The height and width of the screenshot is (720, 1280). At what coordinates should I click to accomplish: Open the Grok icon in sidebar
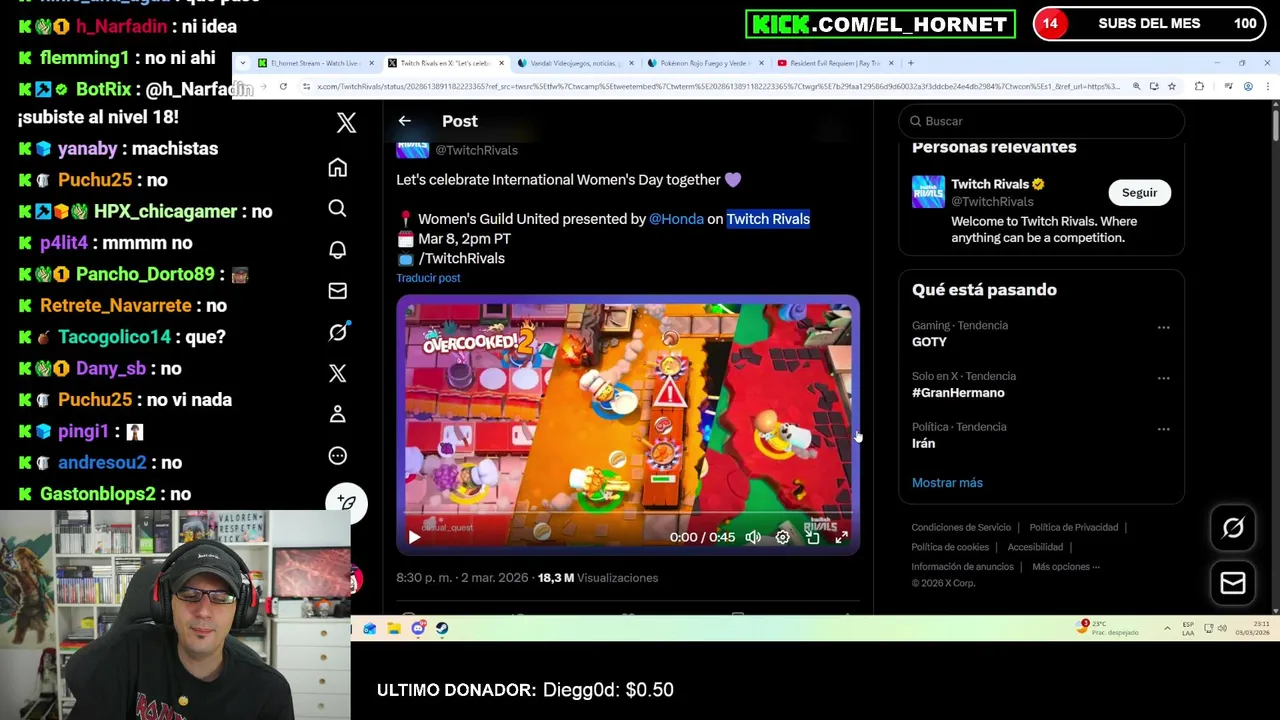338,332
